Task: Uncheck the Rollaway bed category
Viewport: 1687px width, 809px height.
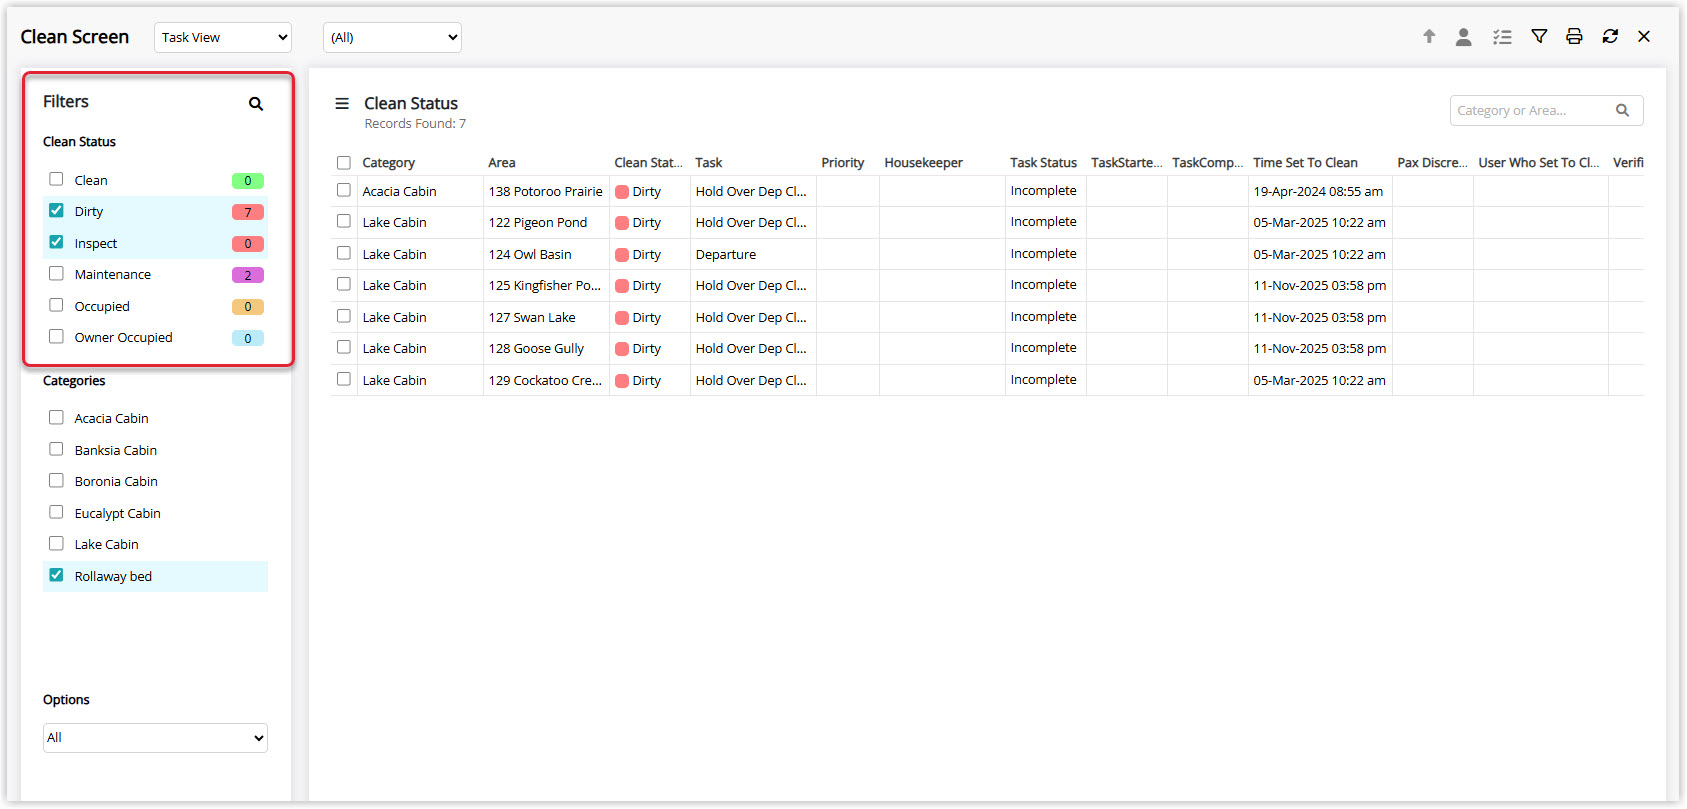Action: pos(56,575)
